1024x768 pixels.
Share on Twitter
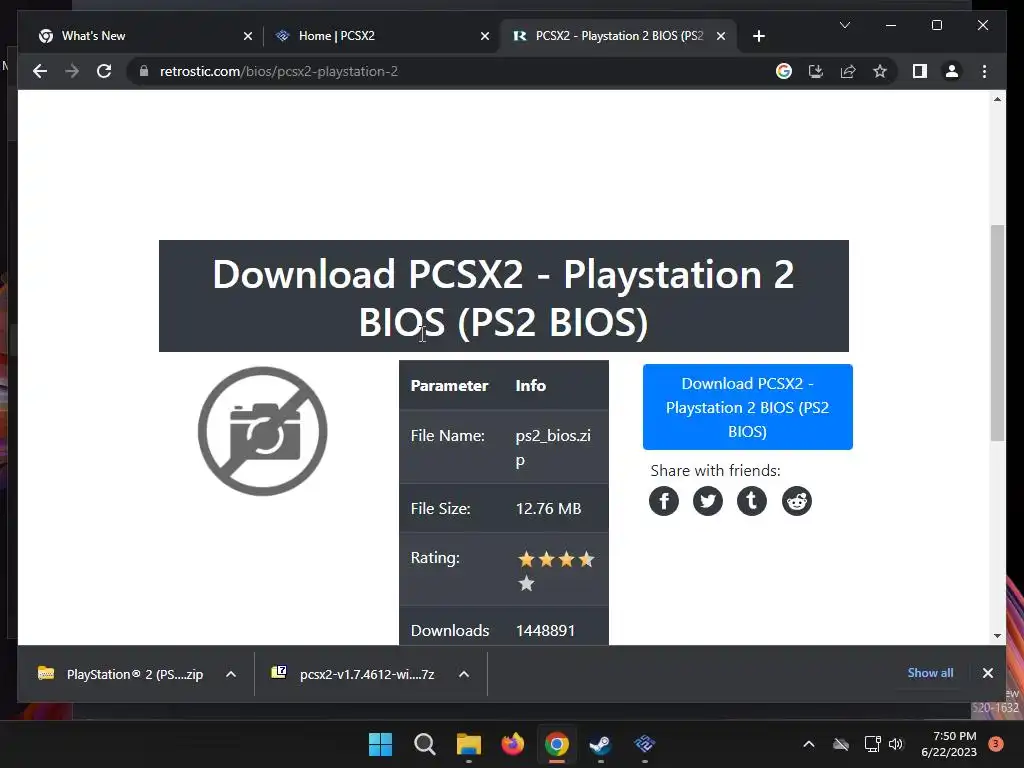708,501
